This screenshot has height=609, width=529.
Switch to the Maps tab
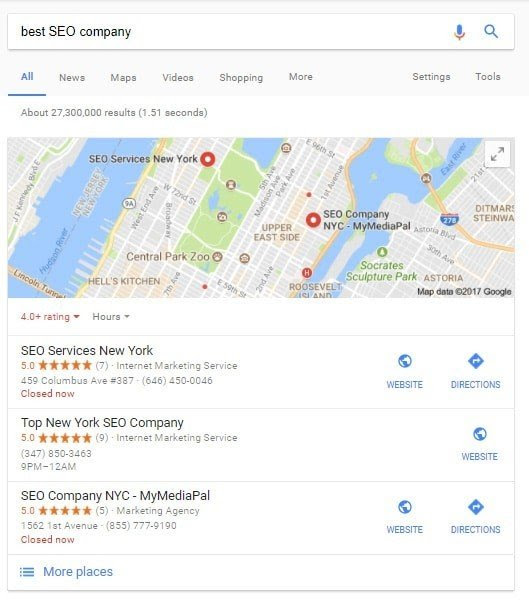(x=123, y=77)
